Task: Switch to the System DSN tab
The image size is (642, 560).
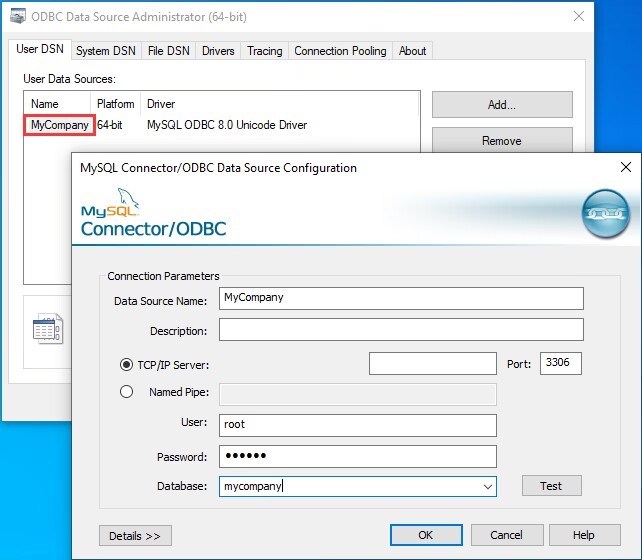Action: pos(106,51)
